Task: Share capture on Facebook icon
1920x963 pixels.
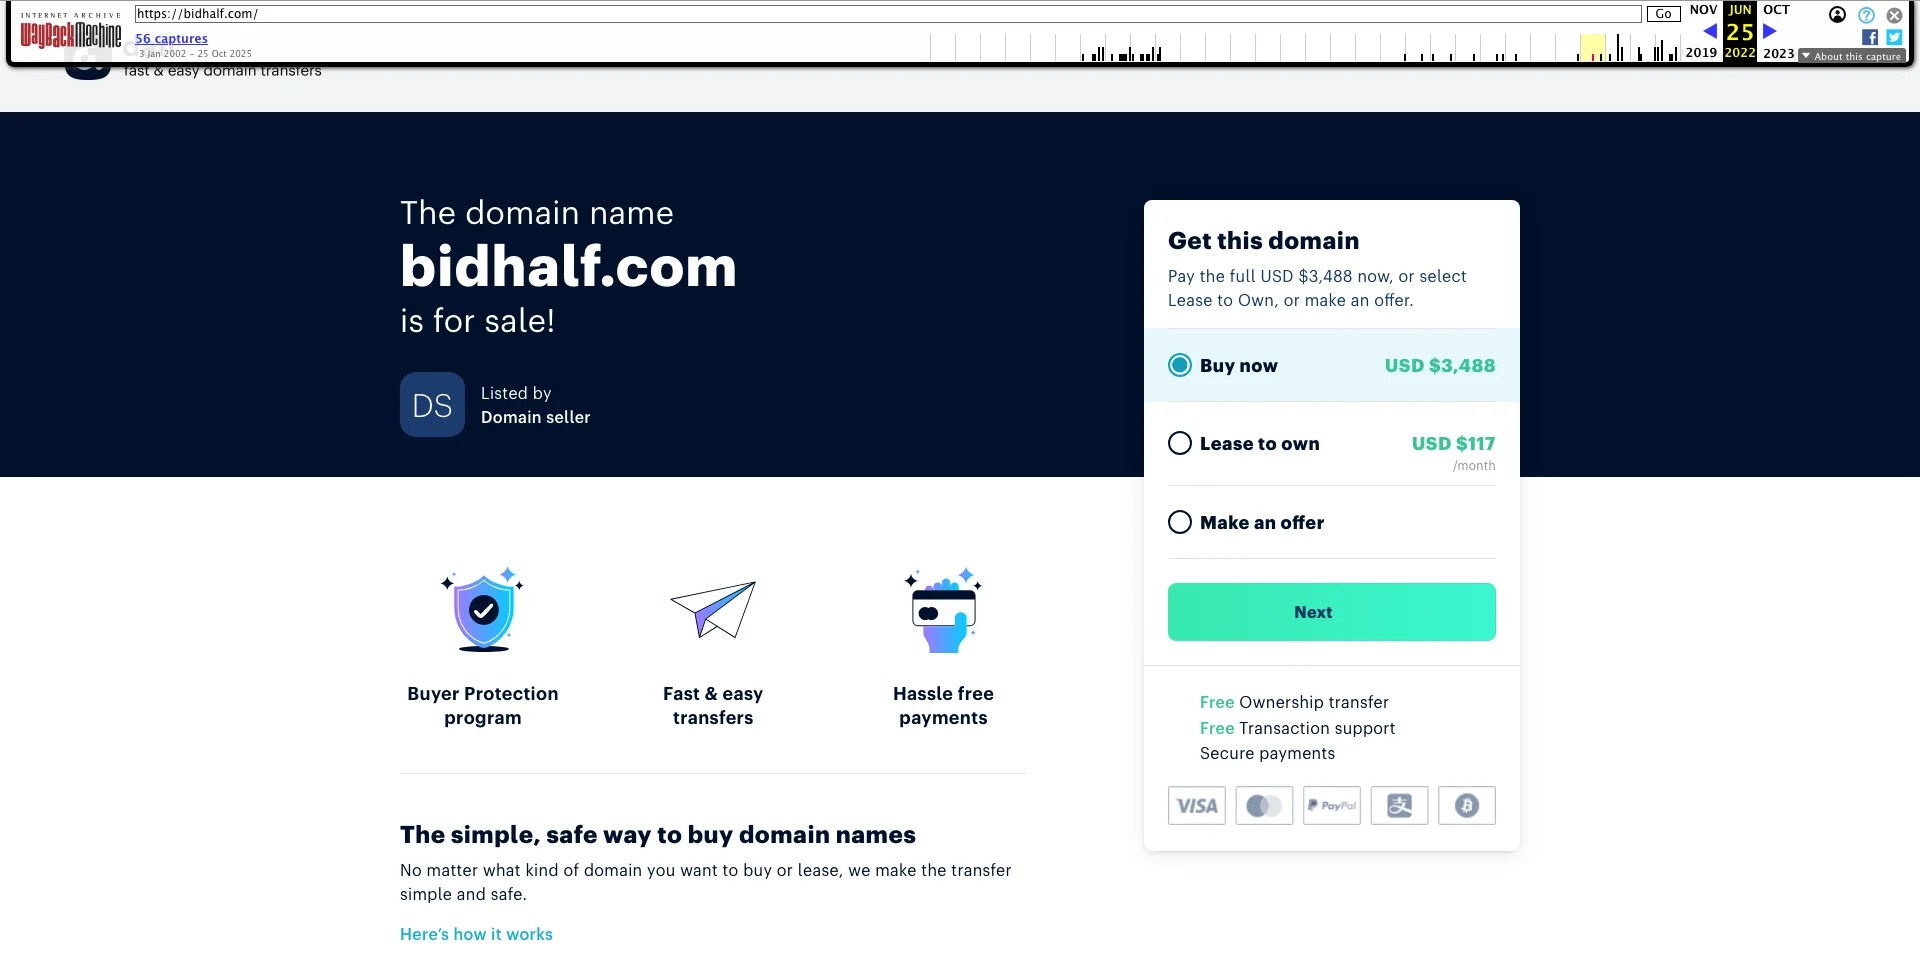Action: point(1870,37)
